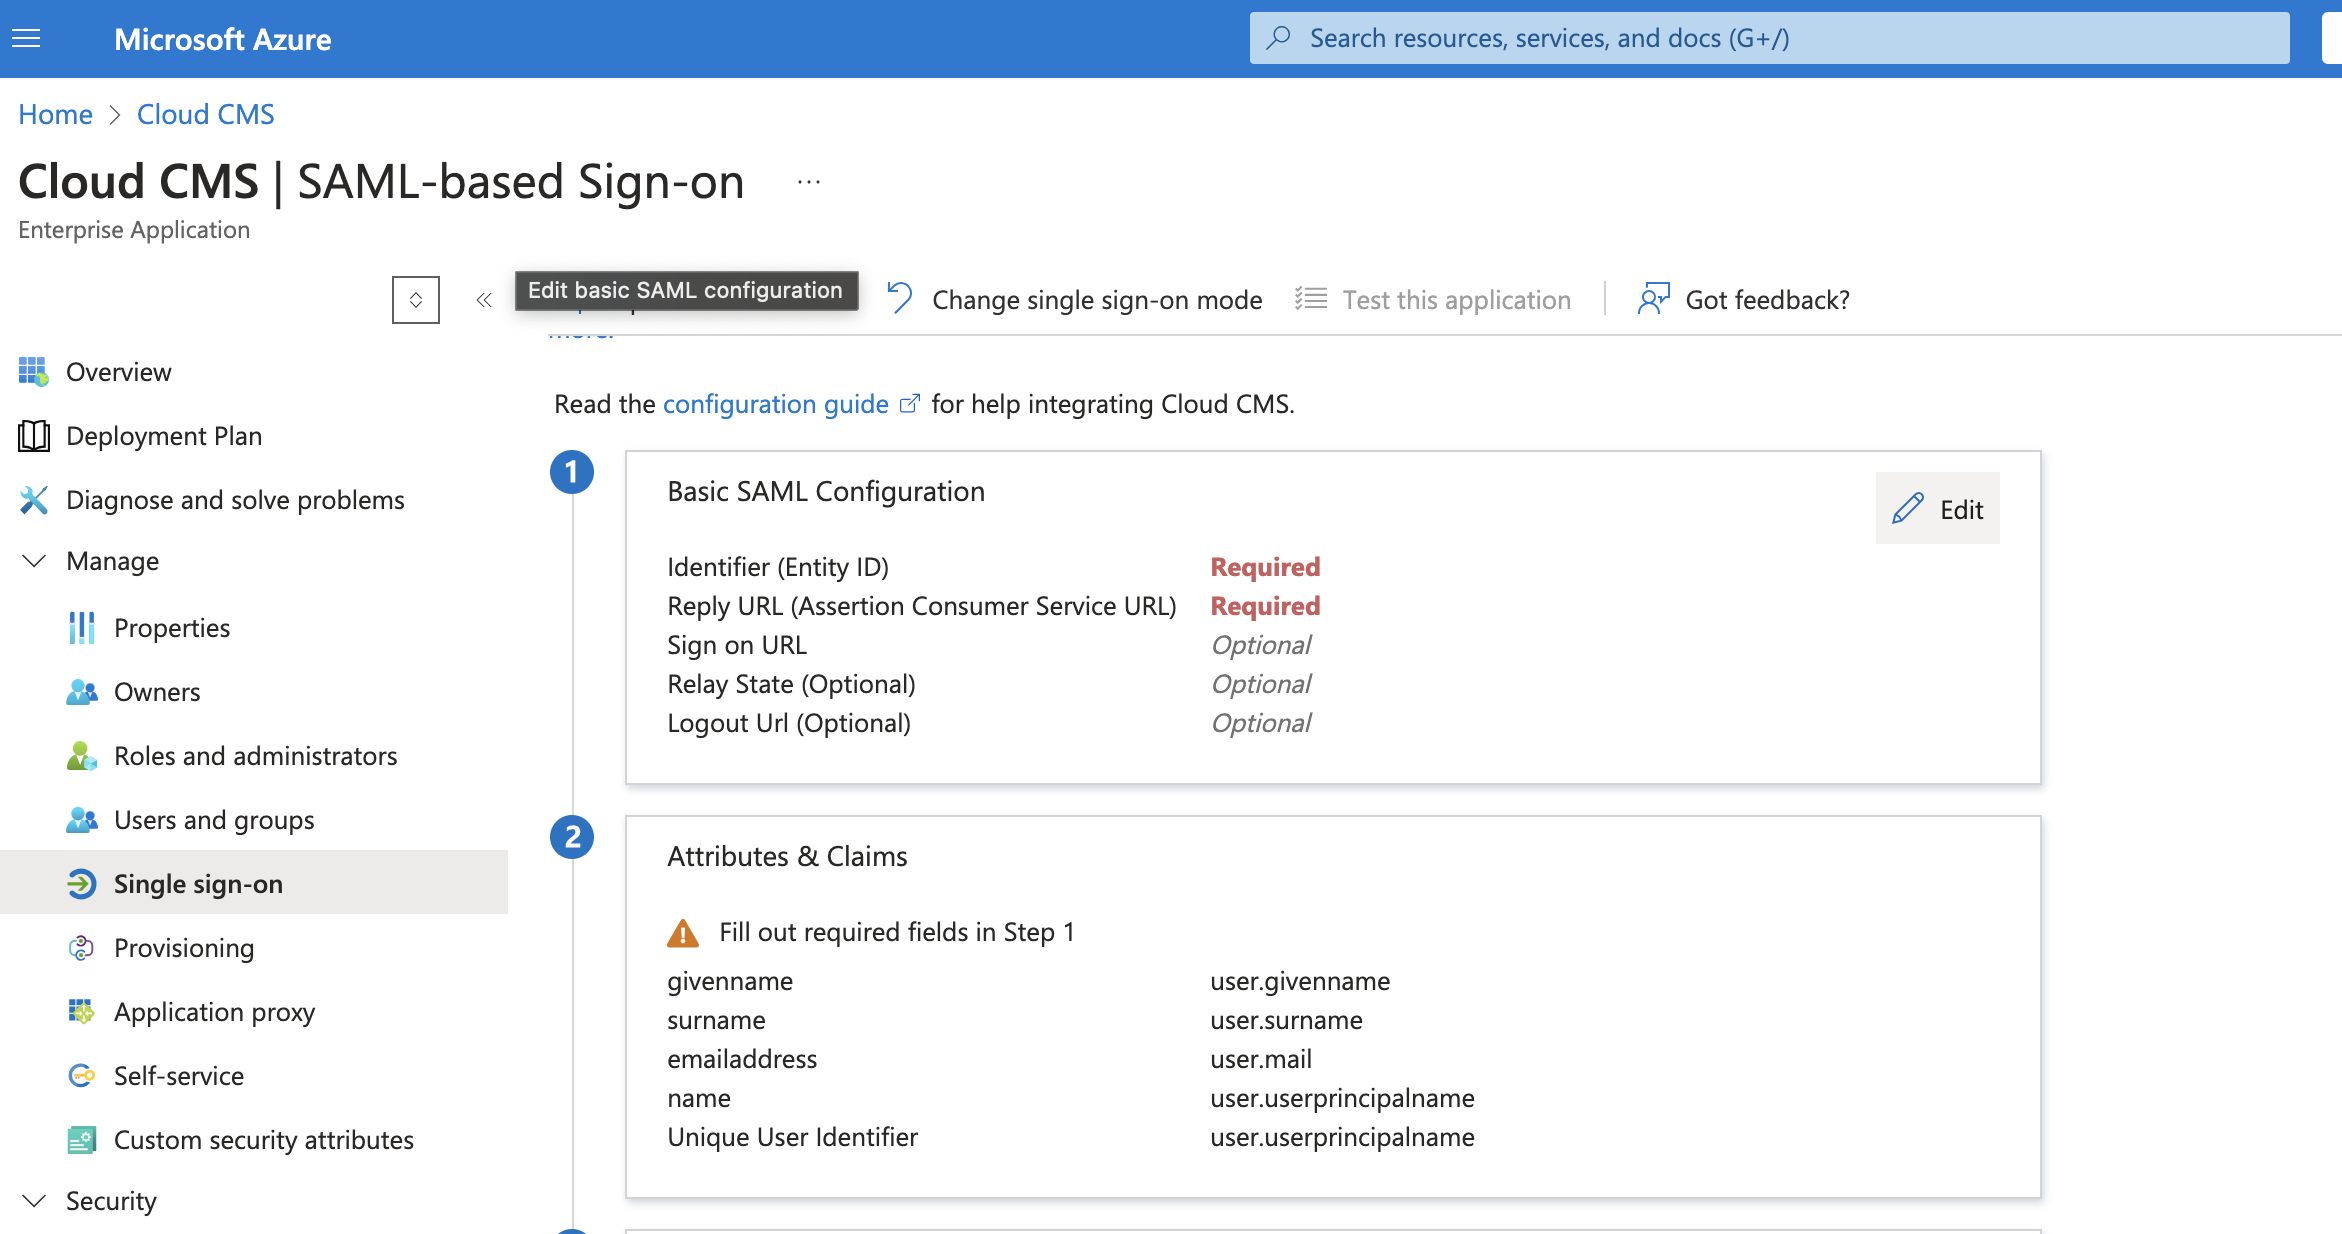This screenshot has width=2342, height=1234.
Task: Click the Test this application list icon
Action: [x=1311, y=299]
